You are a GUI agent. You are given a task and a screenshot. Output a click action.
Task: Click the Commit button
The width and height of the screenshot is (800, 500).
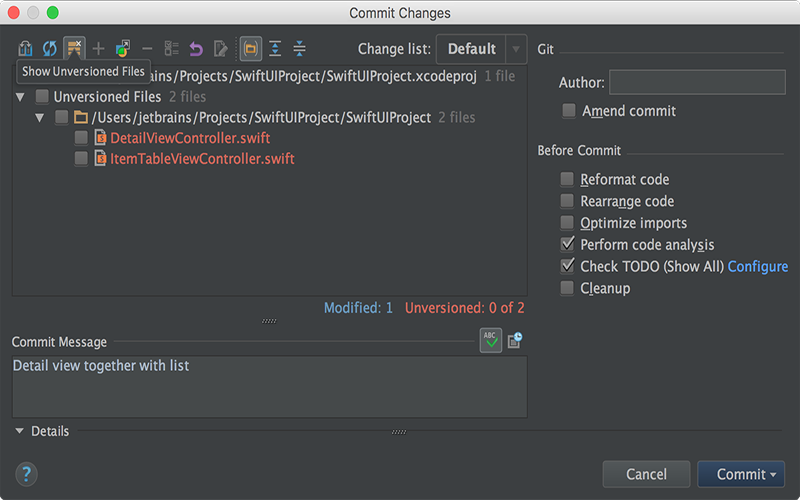pyautogui.click(x=741, y=474)
